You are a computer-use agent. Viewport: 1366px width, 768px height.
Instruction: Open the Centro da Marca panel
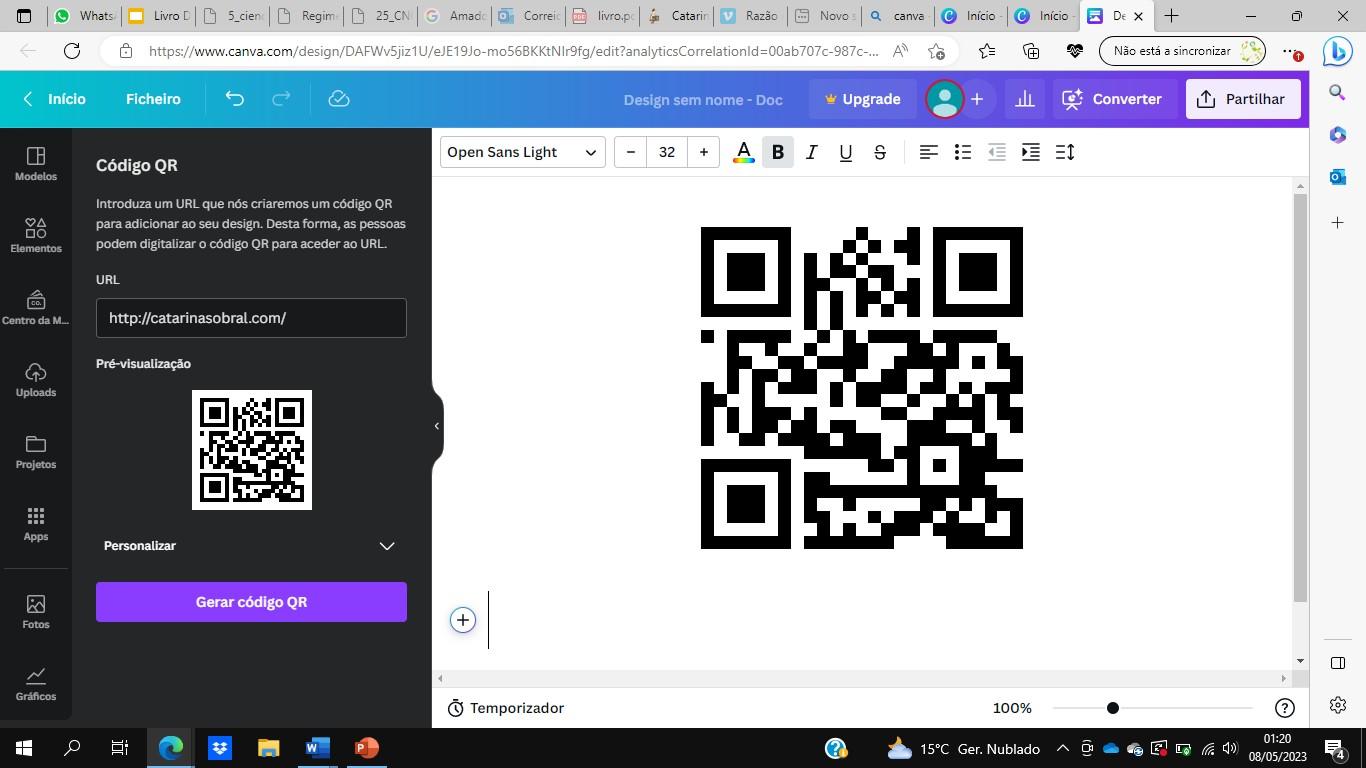click(36, 308)
